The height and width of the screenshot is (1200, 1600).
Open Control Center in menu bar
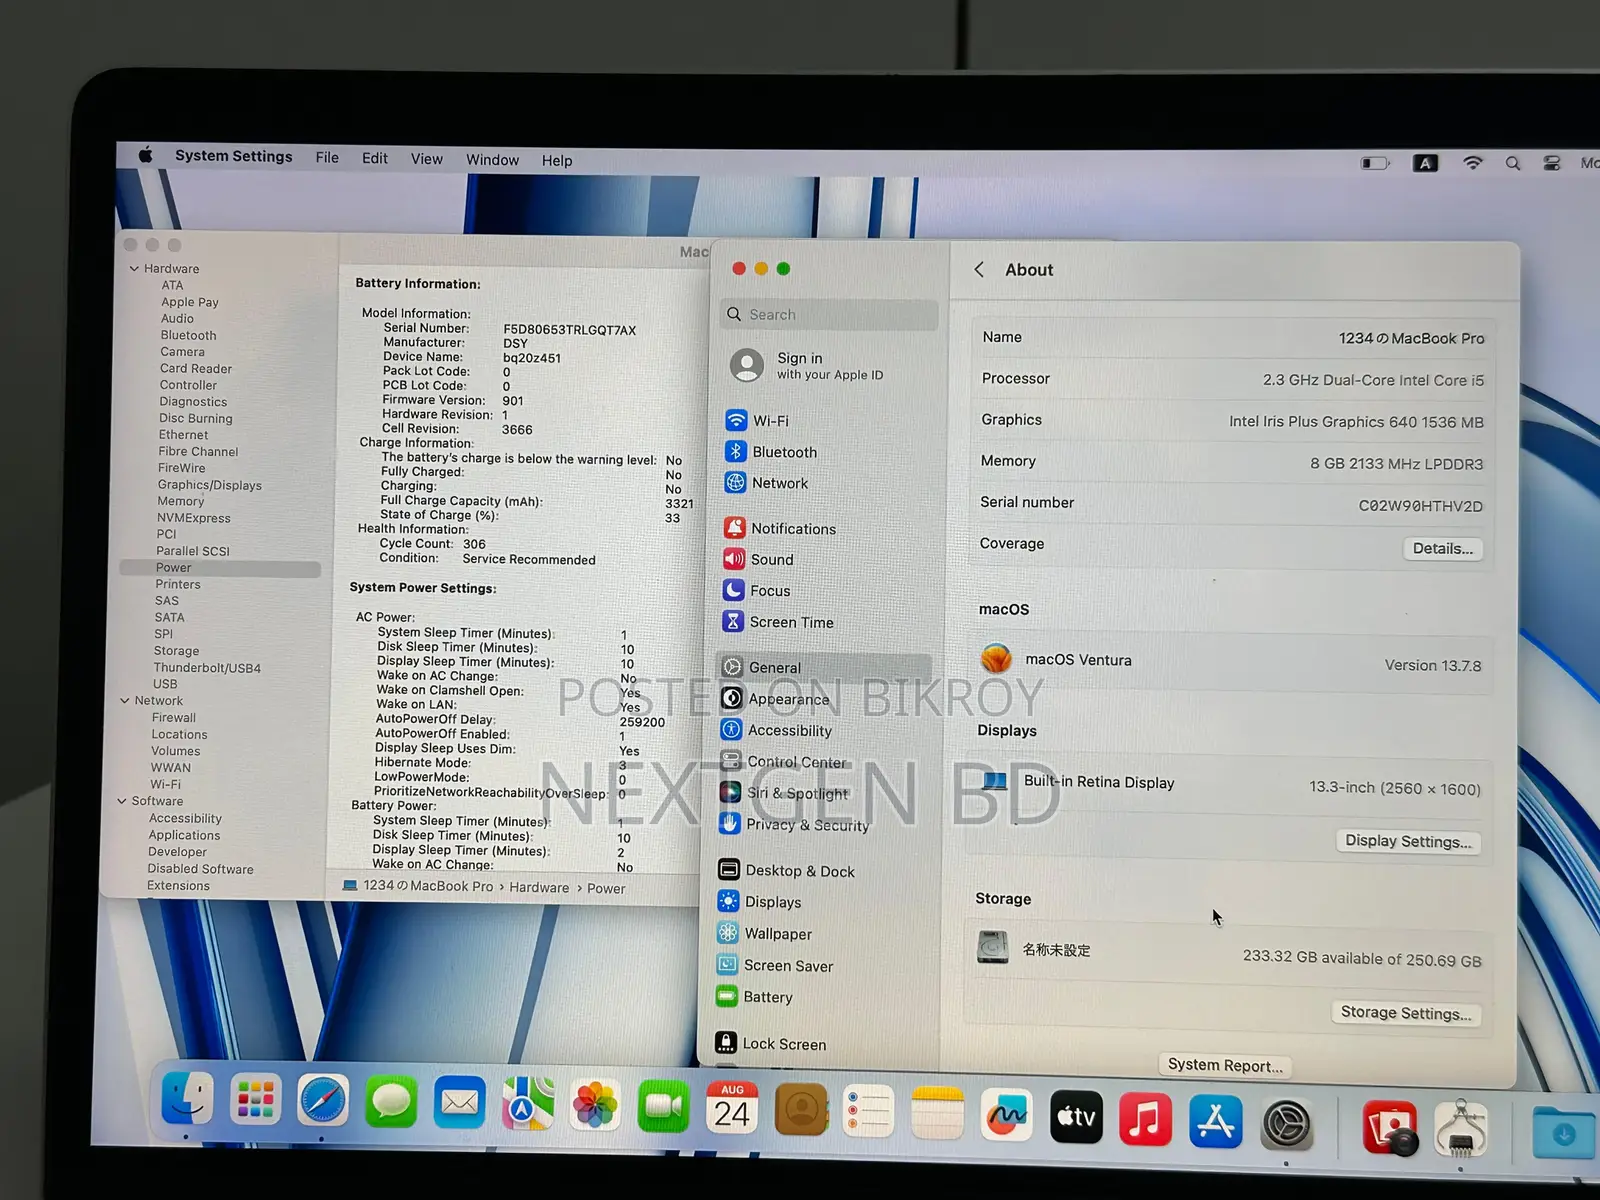[1551, 163]
